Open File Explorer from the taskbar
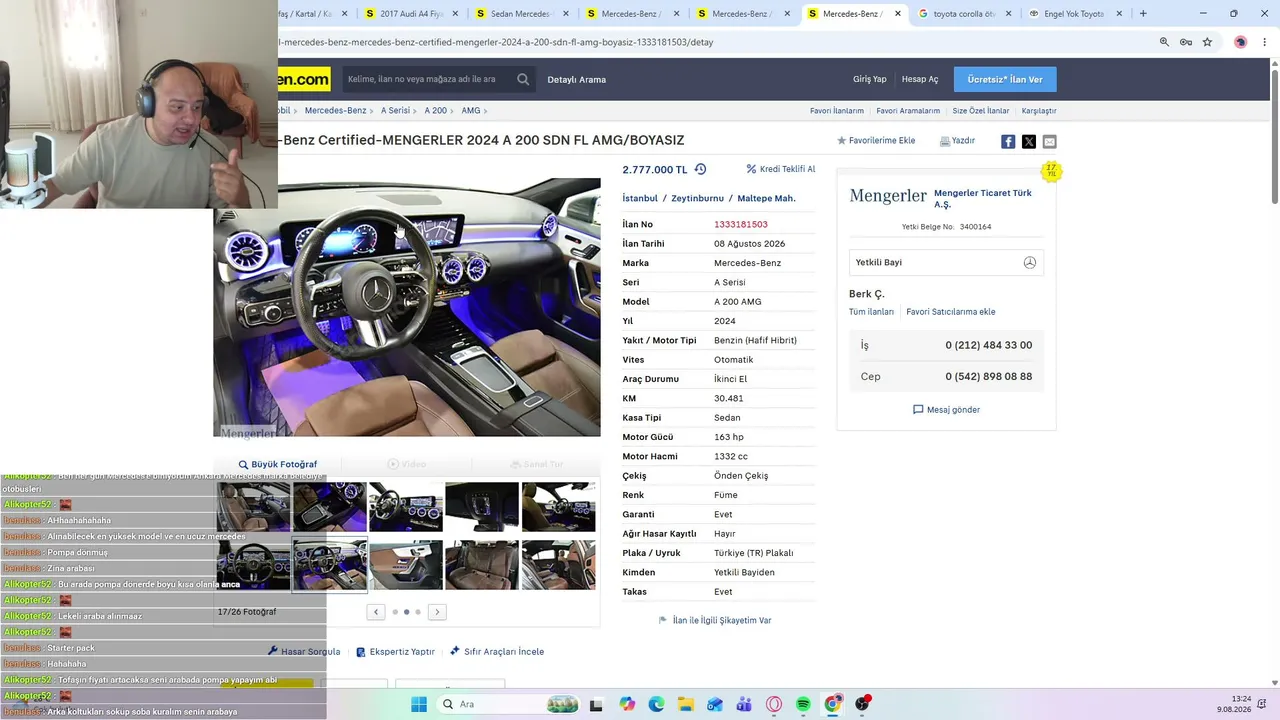1280x720 pixels. [685, 704]
